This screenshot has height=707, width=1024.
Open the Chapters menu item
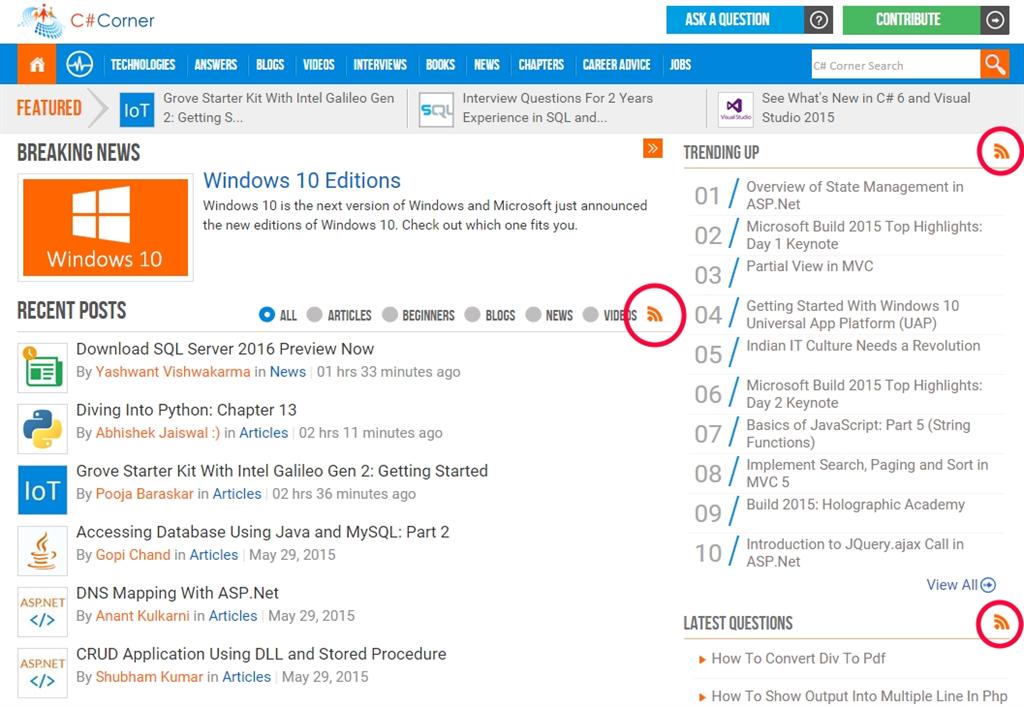point(541,65)
